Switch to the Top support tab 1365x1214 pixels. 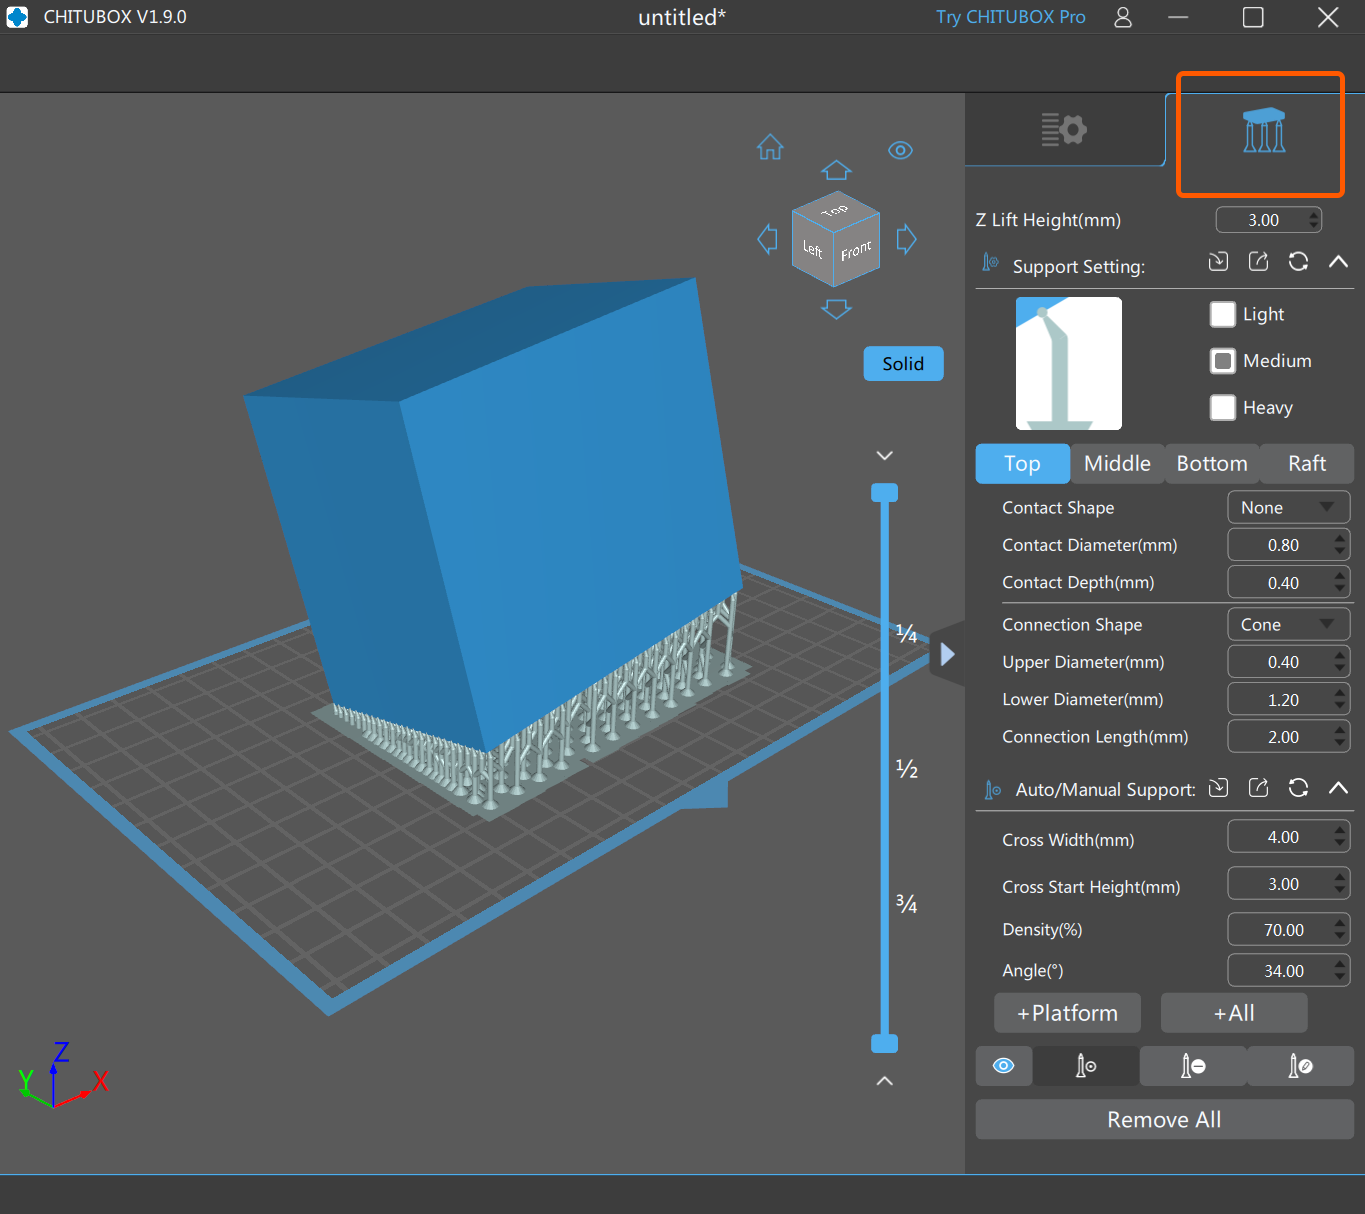[x=1022, y=464]
